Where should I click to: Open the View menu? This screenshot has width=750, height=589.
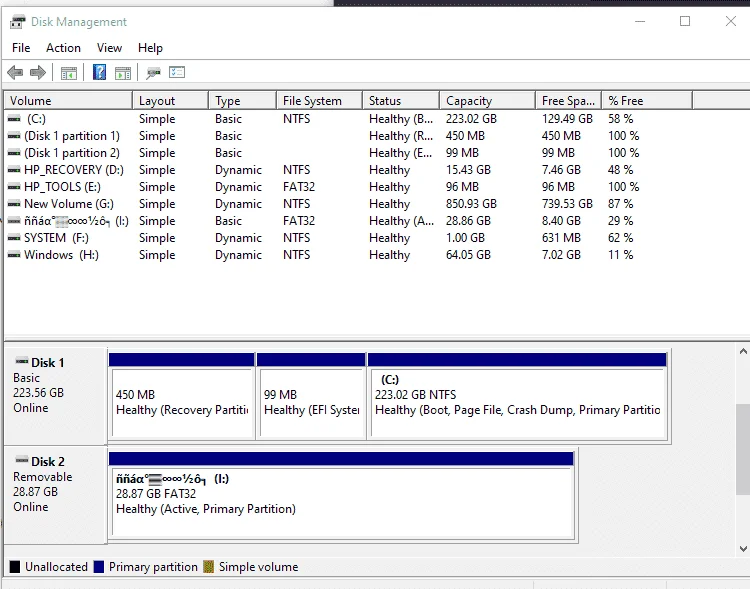pyautogui.click(x=109, y=48)
